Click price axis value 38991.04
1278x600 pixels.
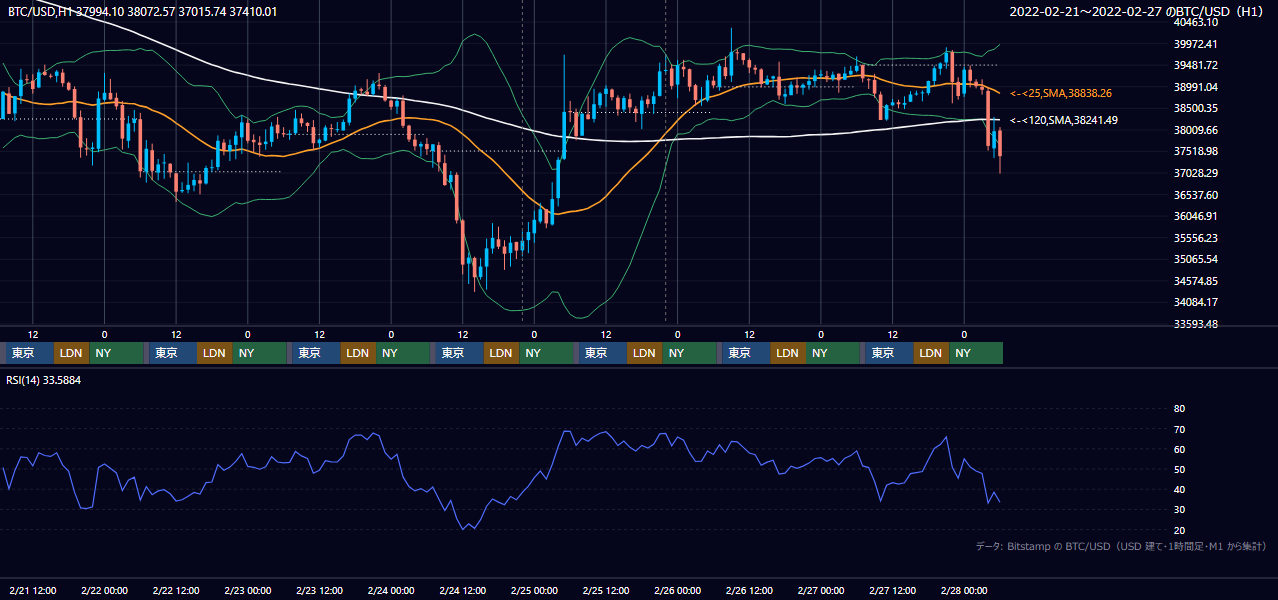tap(1195, 87)
